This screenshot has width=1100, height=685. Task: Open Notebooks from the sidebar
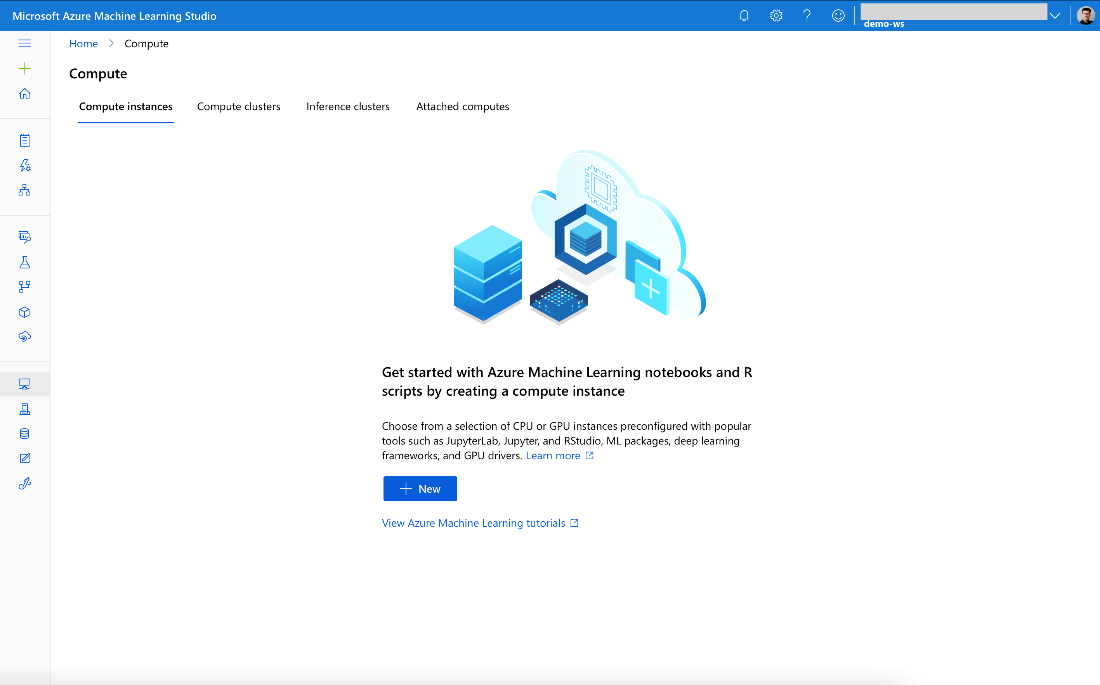[x=25, y=140]
